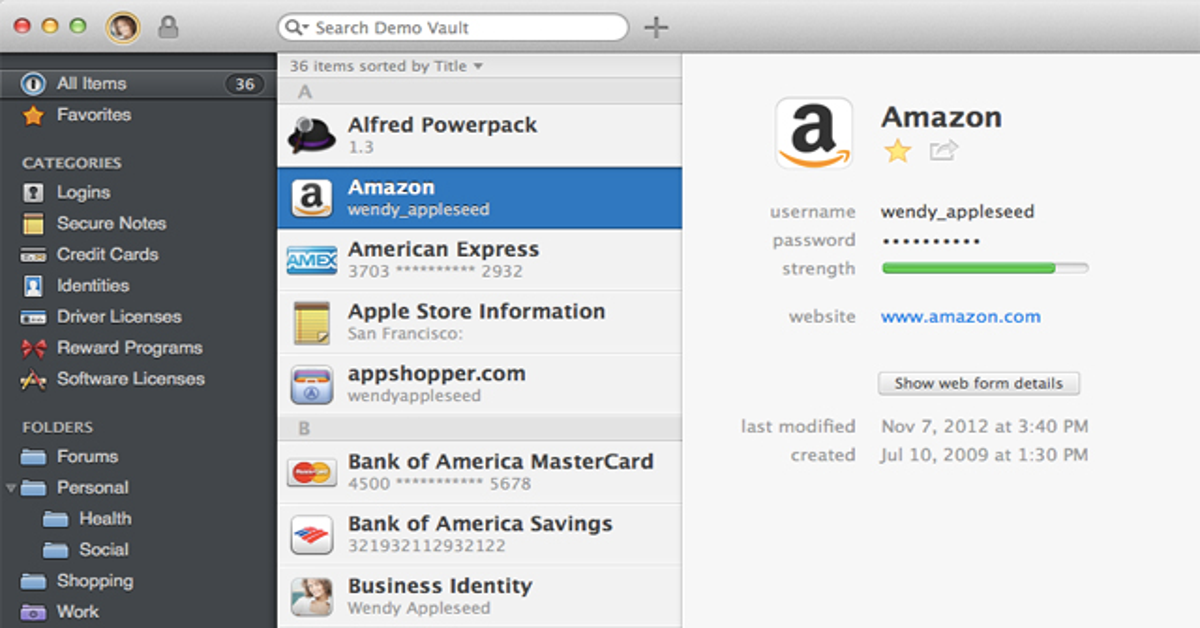Select appshopper.com login entry

[x=479, y=383]
